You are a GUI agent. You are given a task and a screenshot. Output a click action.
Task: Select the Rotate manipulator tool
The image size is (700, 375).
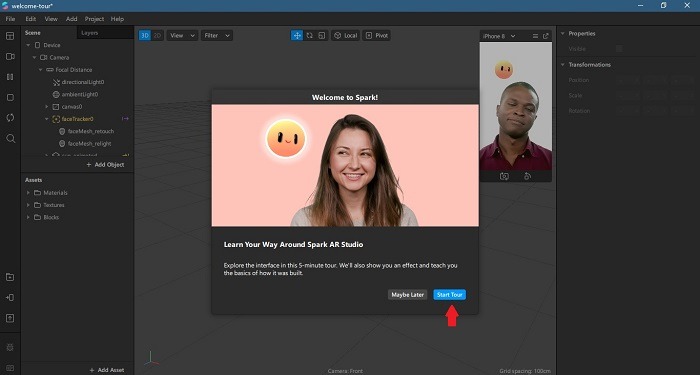pos(309,35)
